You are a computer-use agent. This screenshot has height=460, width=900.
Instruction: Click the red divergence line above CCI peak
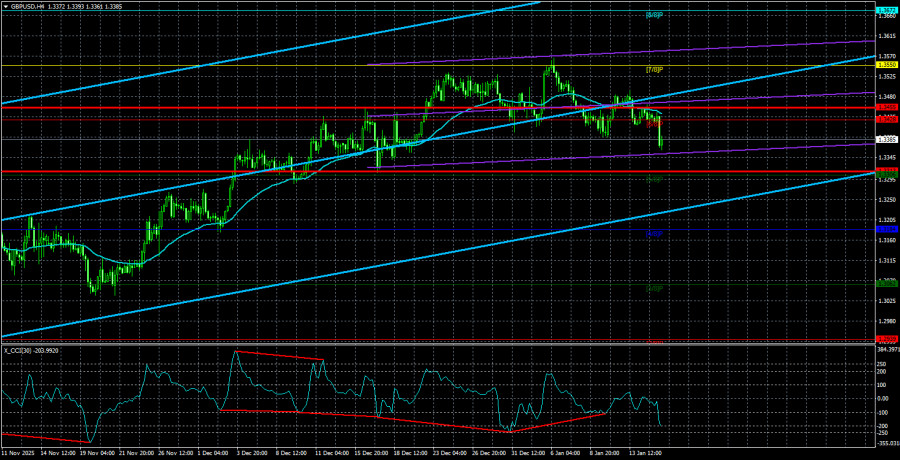[278, 355]
